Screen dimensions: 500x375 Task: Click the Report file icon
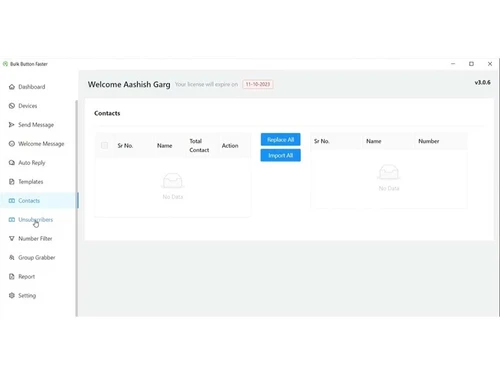click(12, 277)
